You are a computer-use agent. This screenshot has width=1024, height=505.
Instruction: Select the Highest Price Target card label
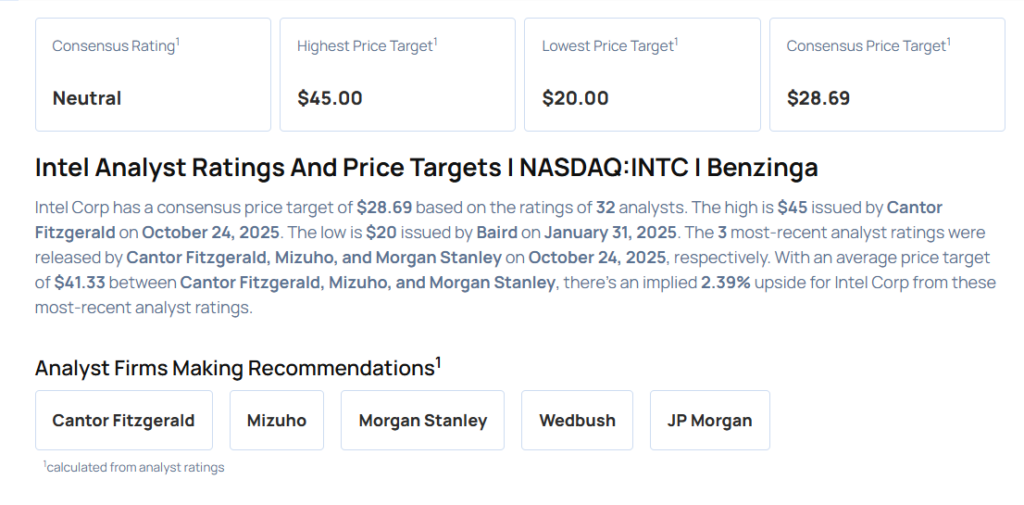367,46
